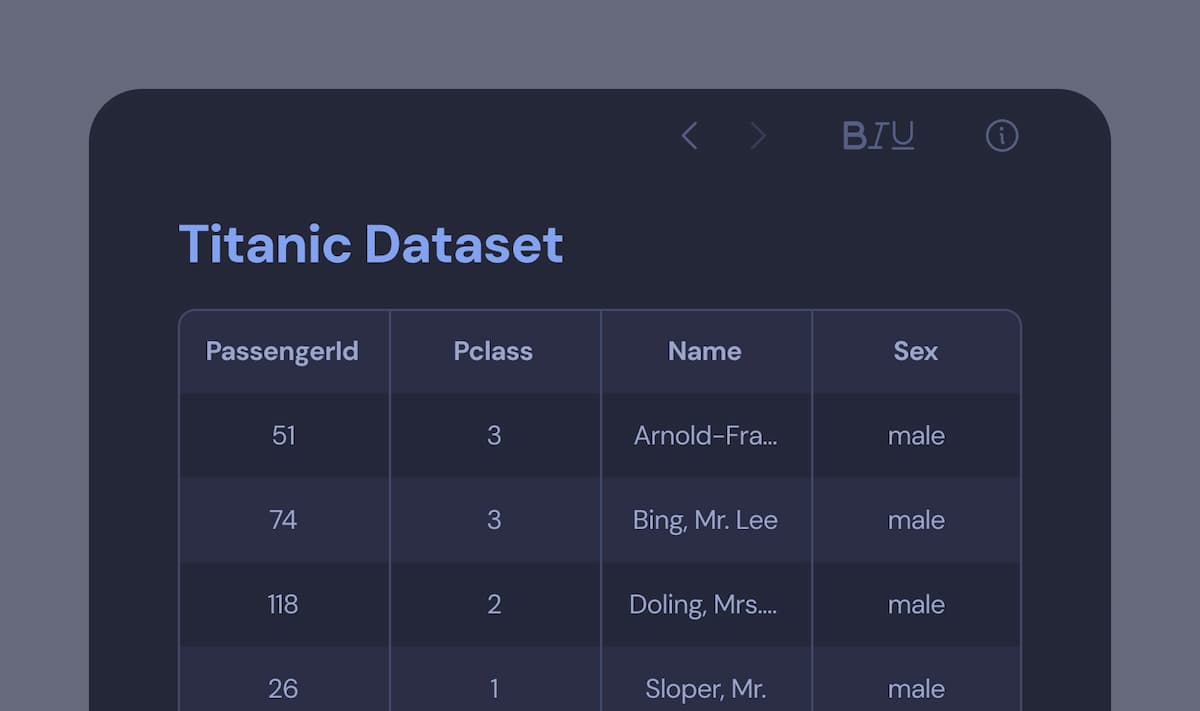The width and height of the screenshot is (1200, 711).
Task: Select the Sloper, Mr. name cell
Action: click(705, 689)
